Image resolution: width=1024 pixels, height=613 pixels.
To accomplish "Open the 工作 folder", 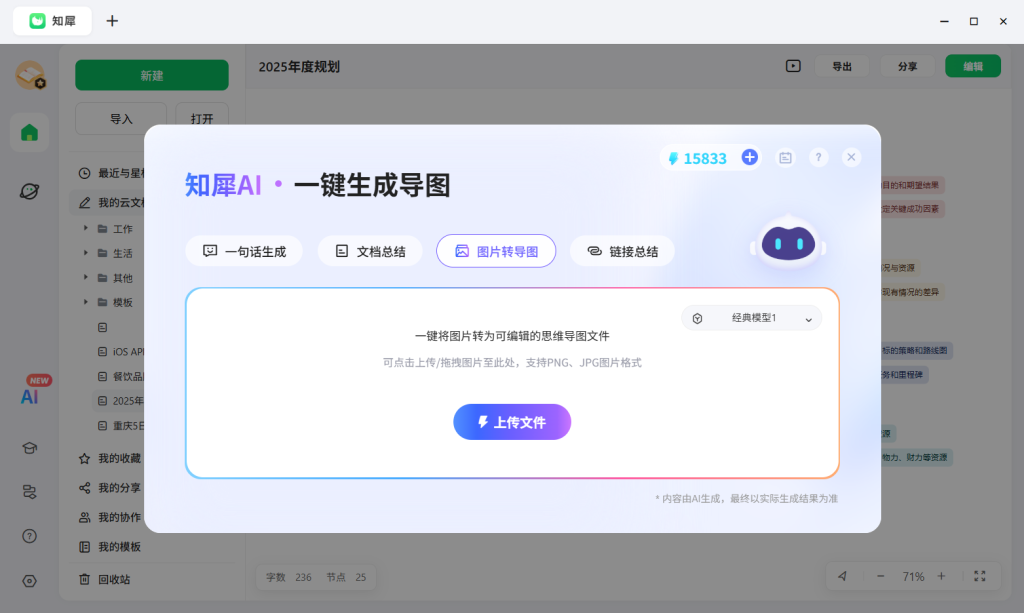I will (116, 228).
